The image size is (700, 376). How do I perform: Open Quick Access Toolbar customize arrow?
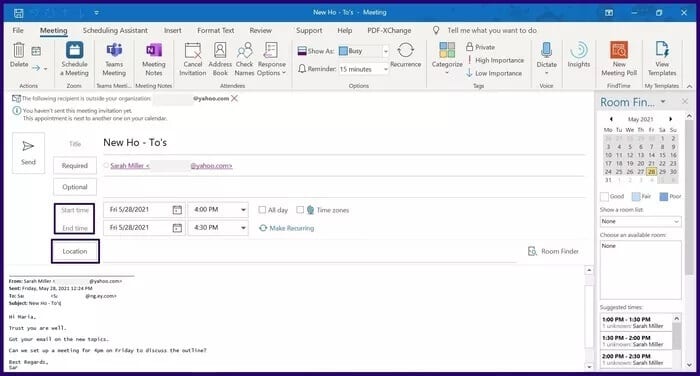(x=96, y=13)
